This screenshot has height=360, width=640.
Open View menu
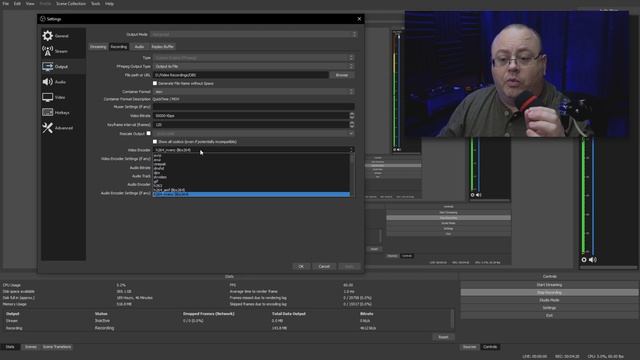pos(30,4)
